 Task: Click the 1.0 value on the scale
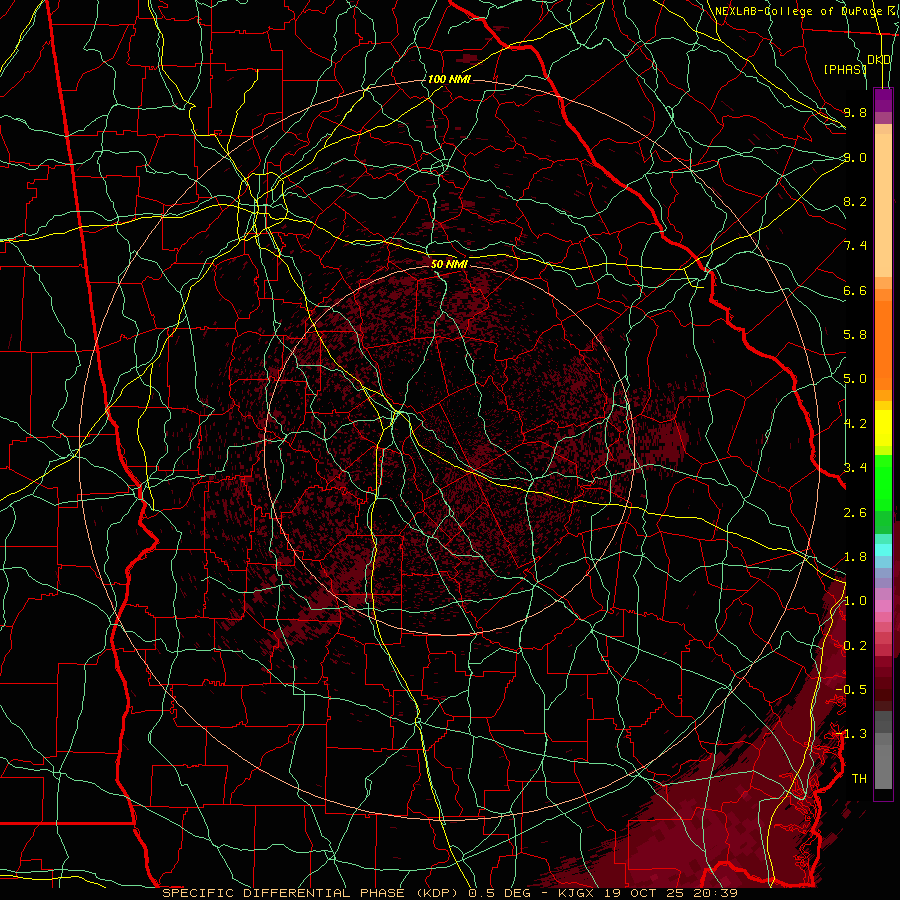[855, 601]
